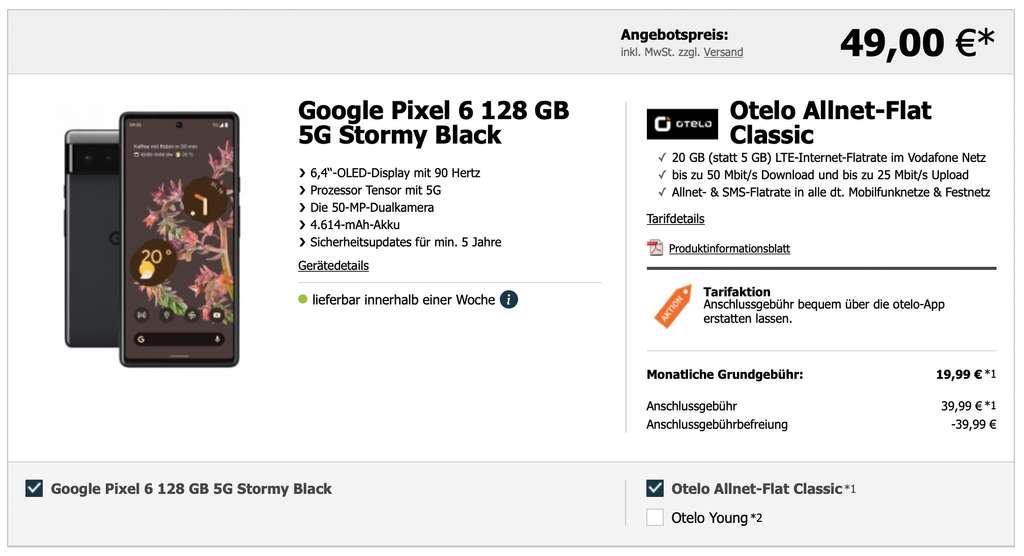
Task: Click the Google Pixel 6 phone image
Action: [153, 238]
